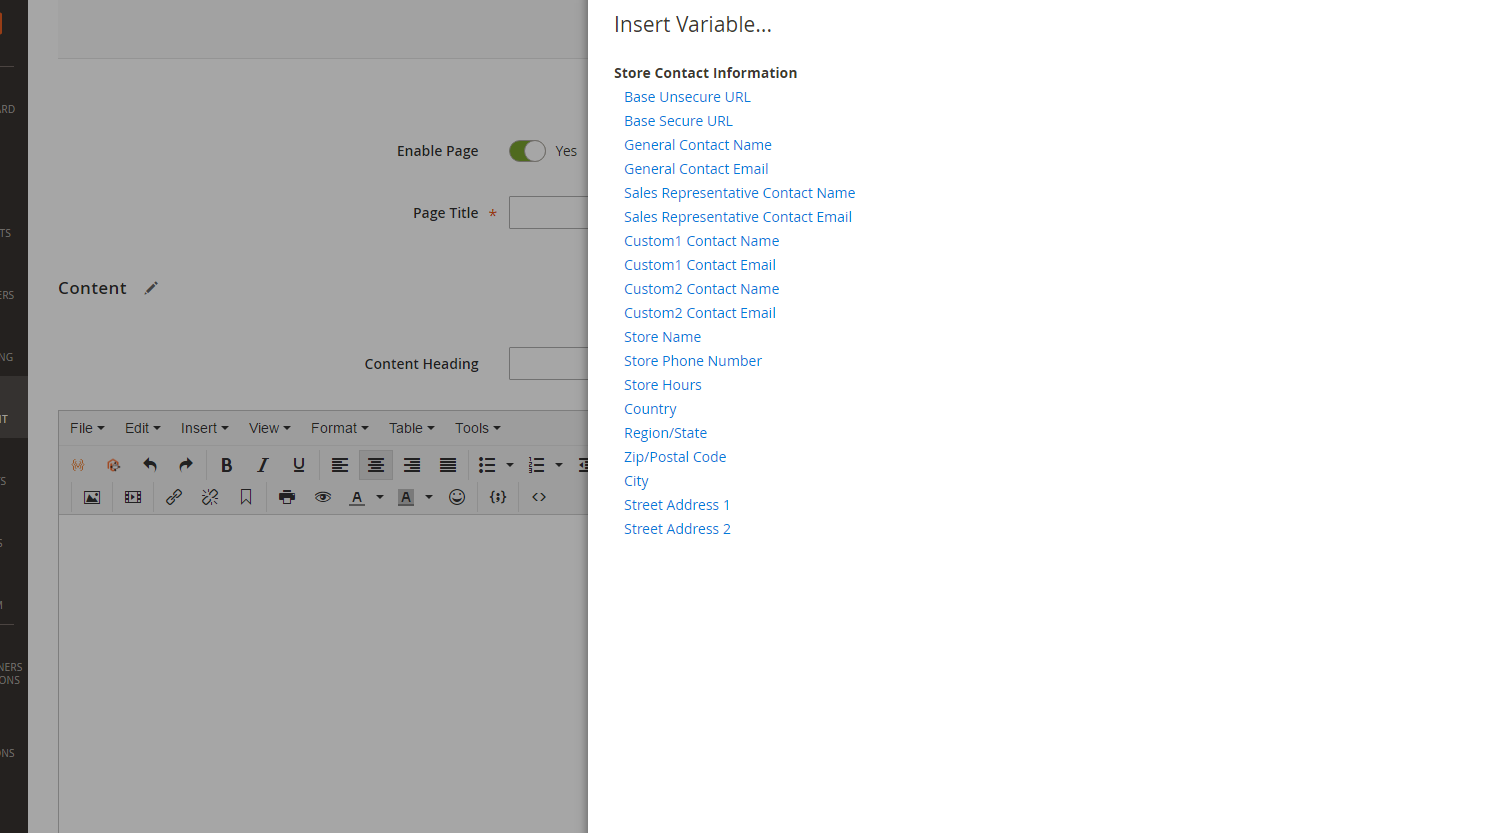Open the File menu in the editor
The width and height of the screenshot is (1493, 833).
point(87,428)
